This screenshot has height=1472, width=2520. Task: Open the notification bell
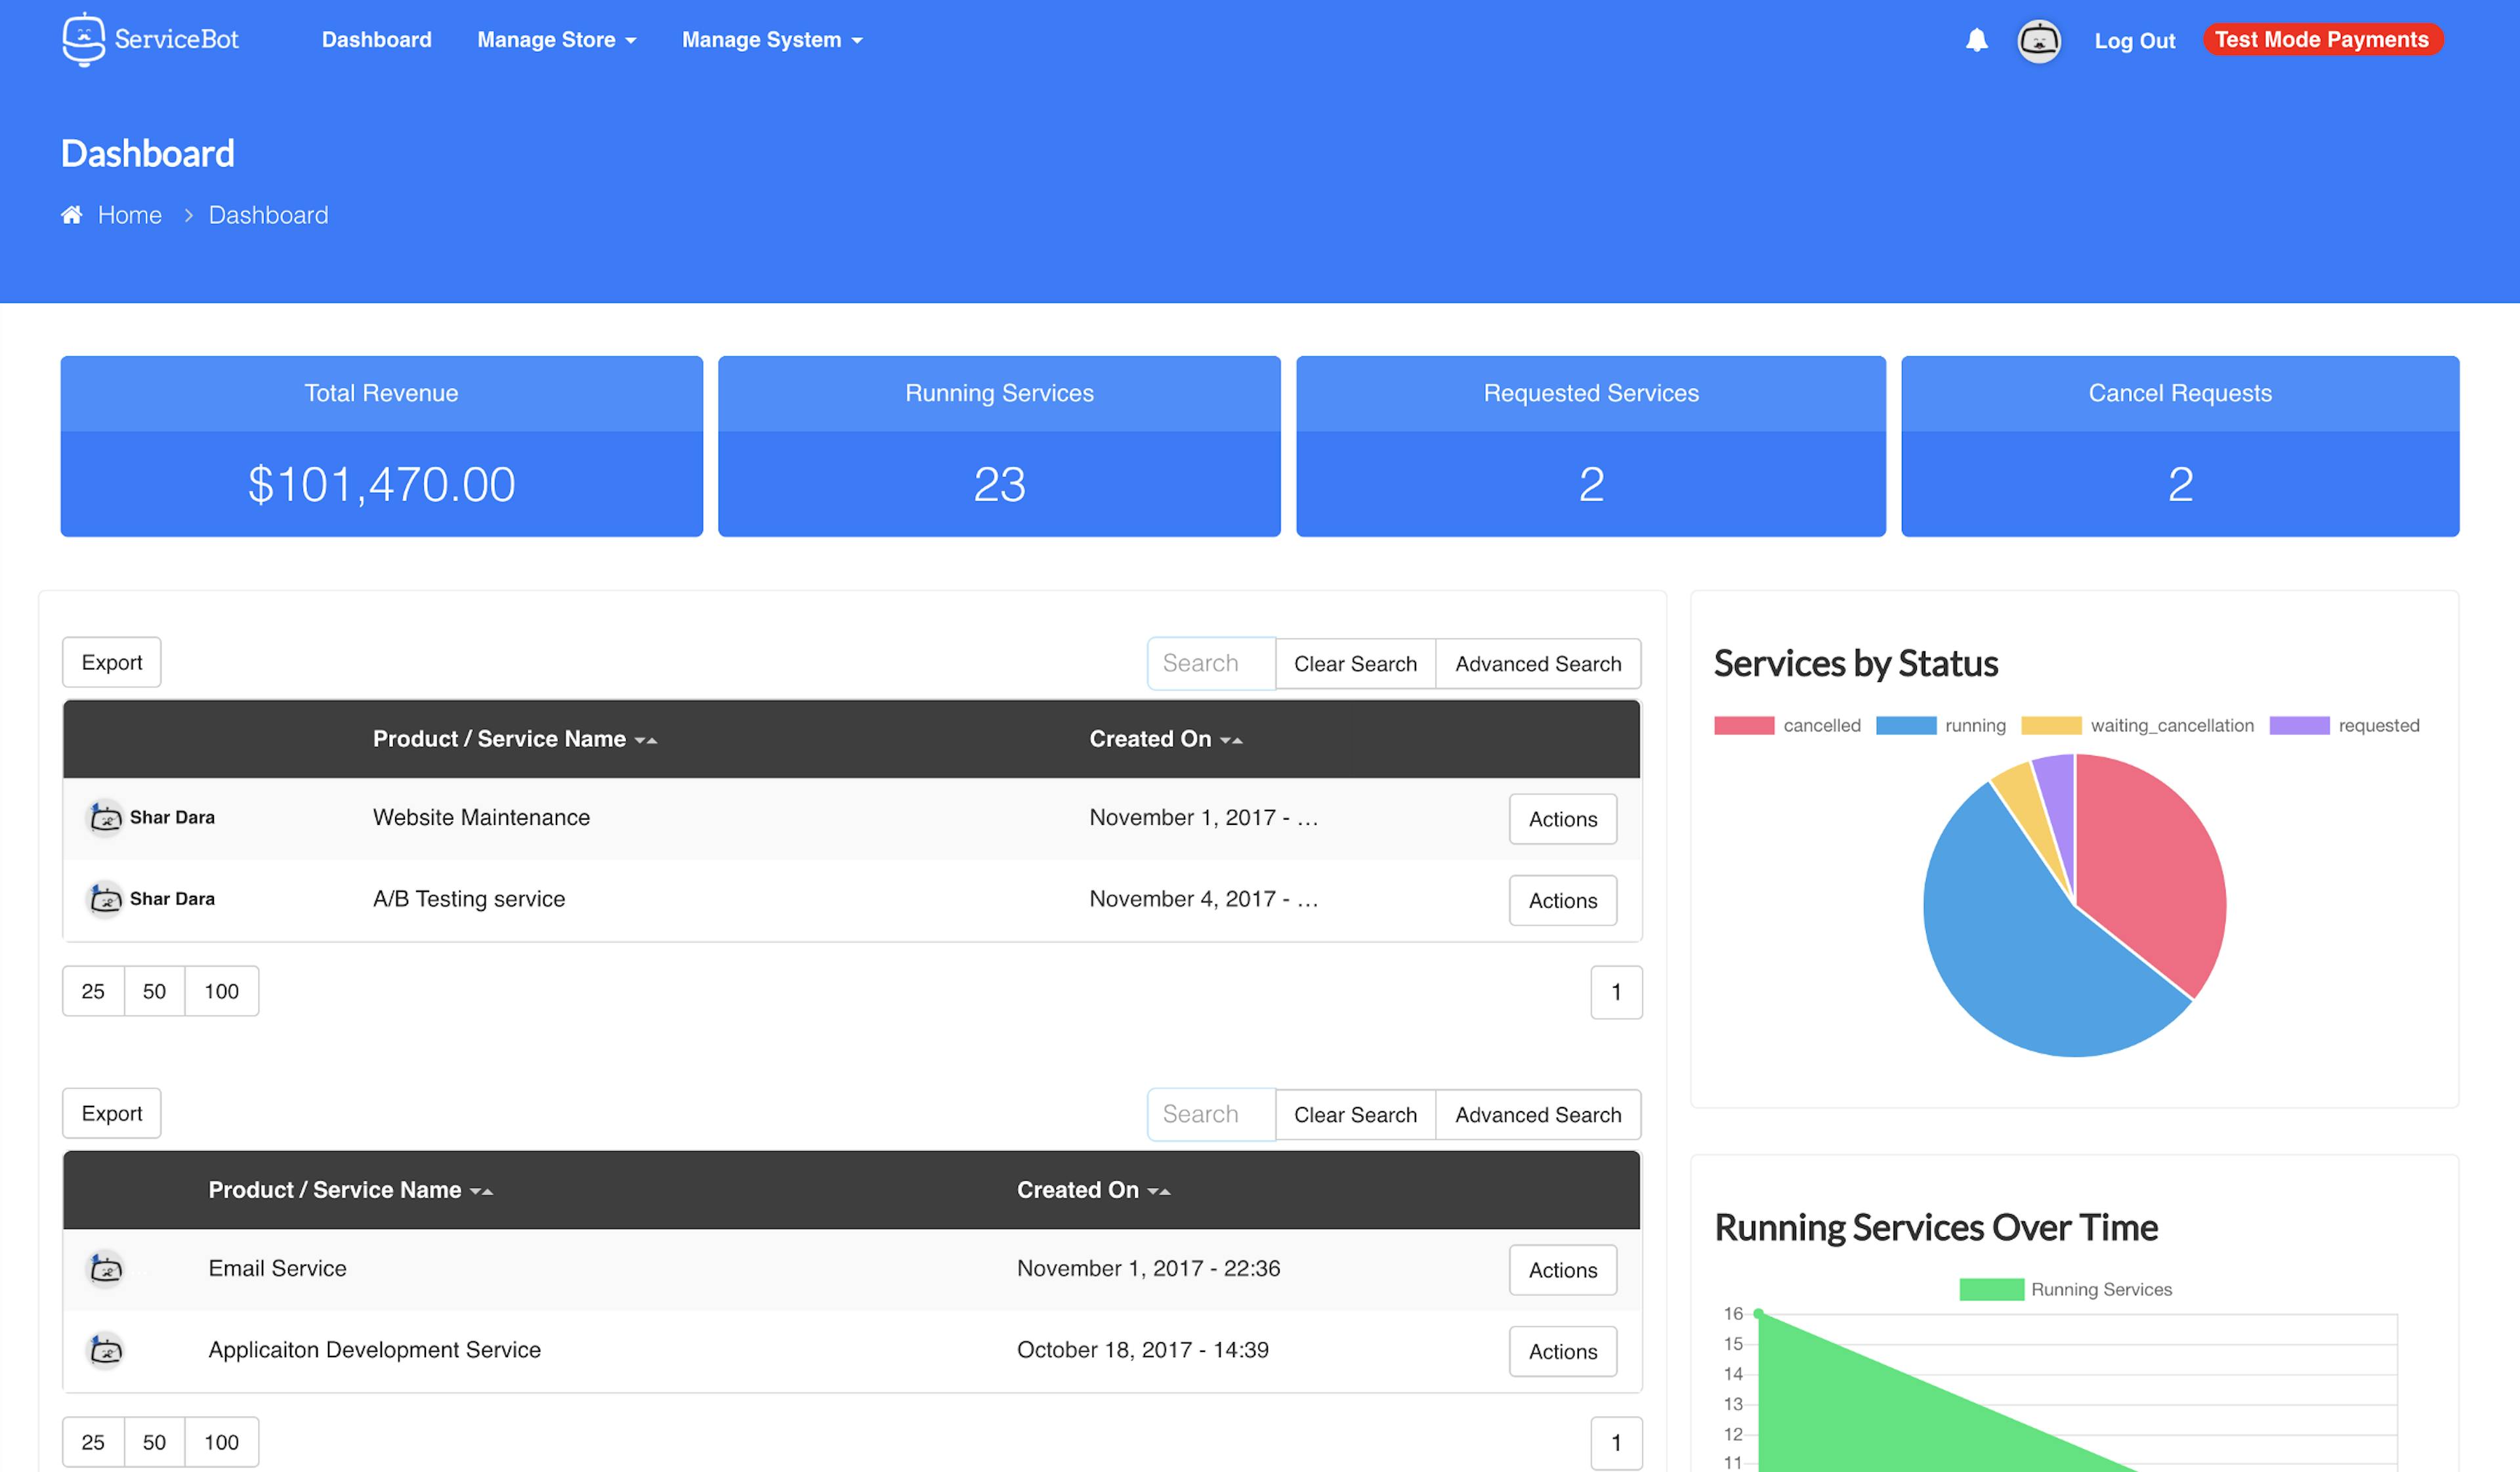pyautogui.click(x=1978, y=41)
